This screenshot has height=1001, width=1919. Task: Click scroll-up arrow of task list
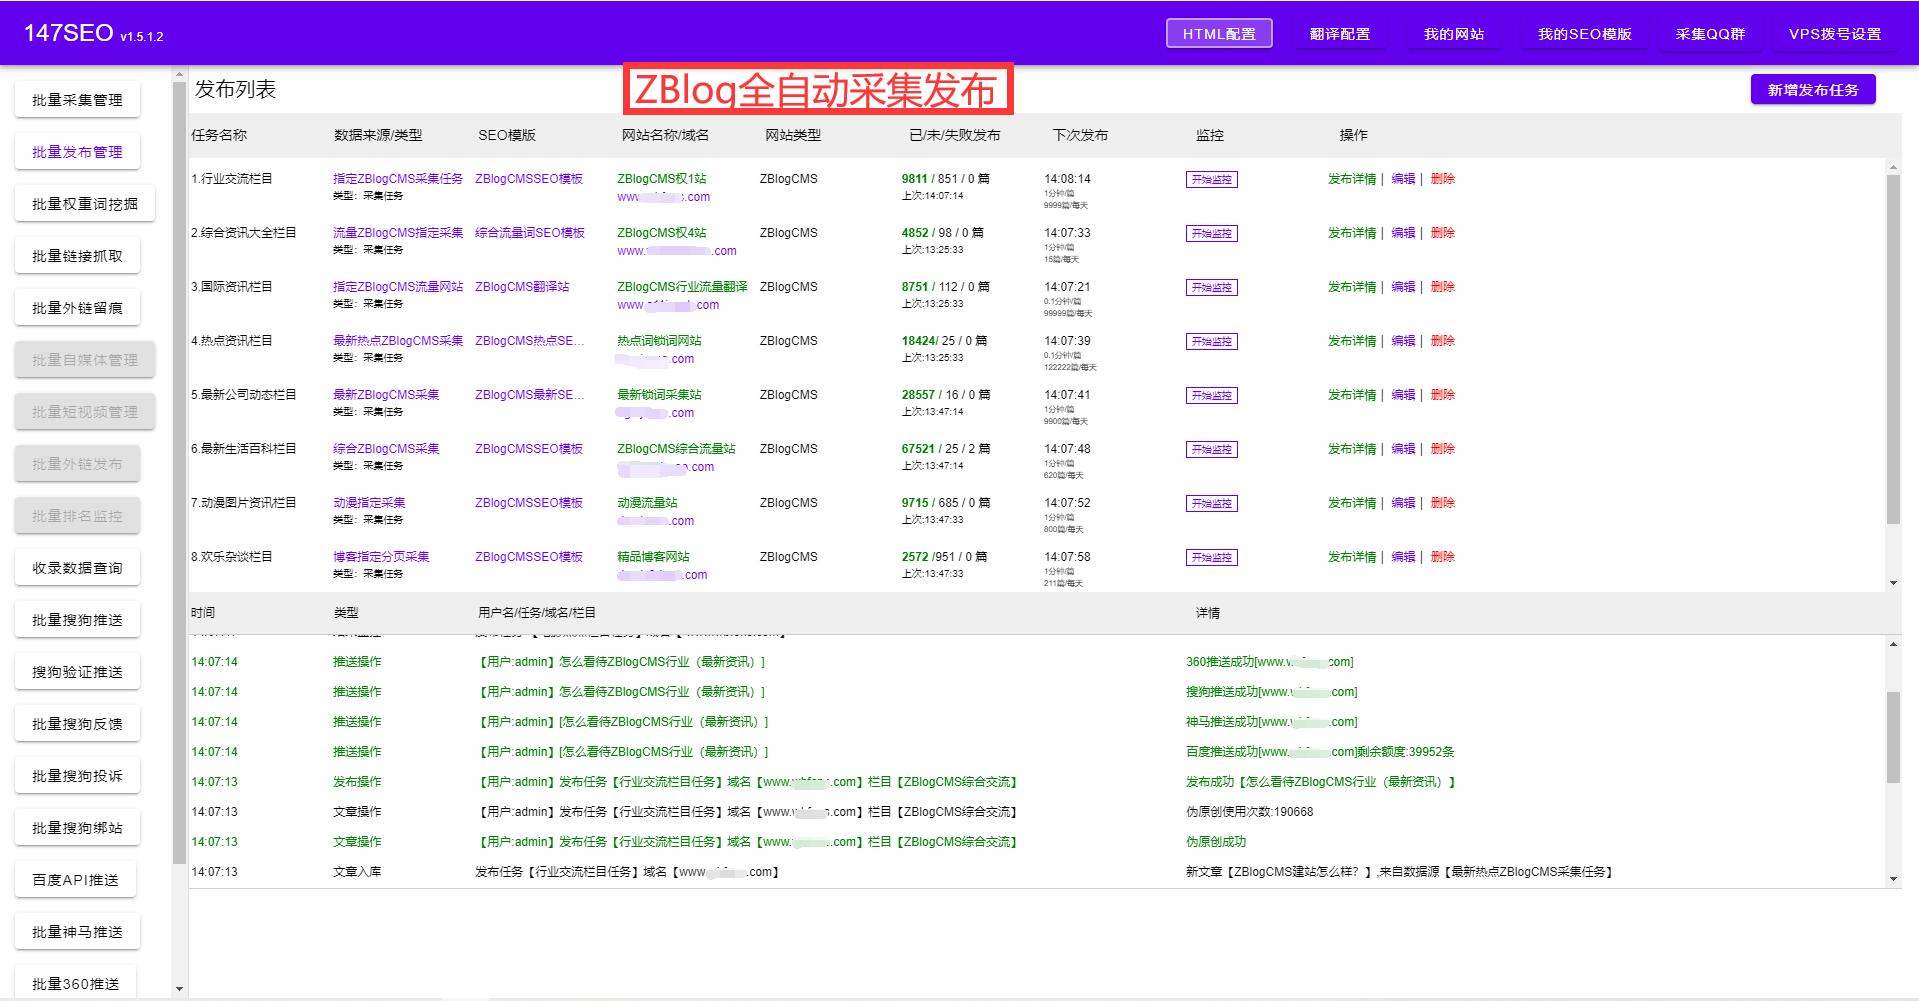1893,167
